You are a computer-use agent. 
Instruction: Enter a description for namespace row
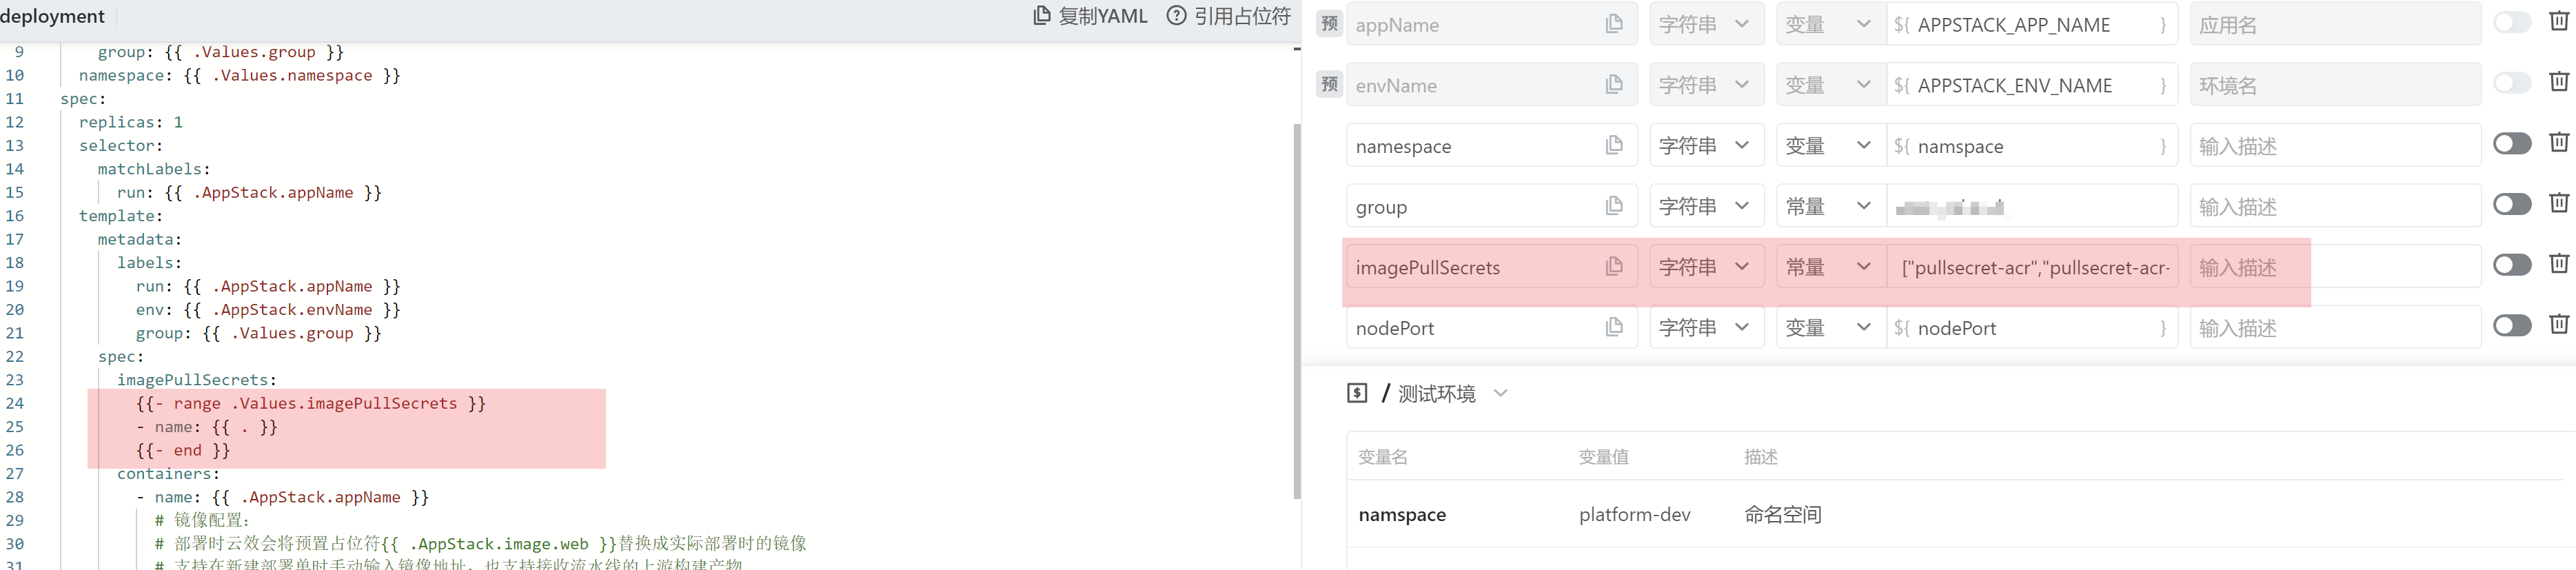pos(2335,146)
